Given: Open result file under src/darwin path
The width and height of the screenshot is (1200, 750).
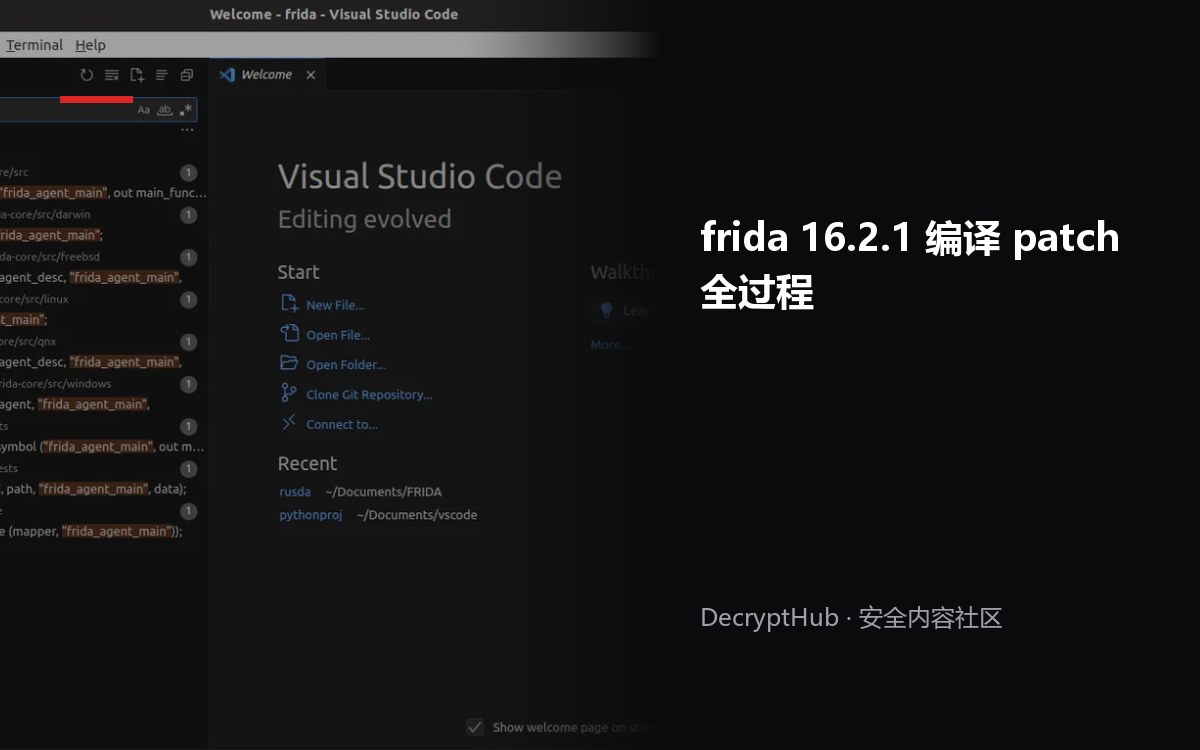Looking at the screenshot, I should click(x=100, y=214).
